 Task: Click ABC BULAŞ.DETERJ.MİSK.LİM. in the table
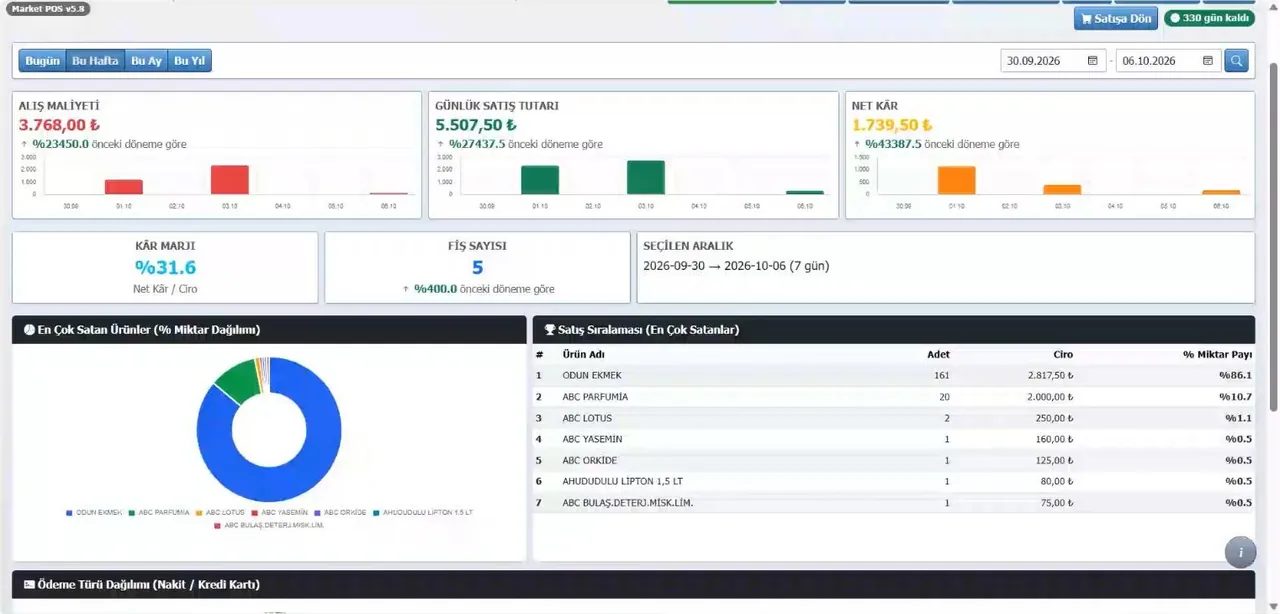click(893, 503)
